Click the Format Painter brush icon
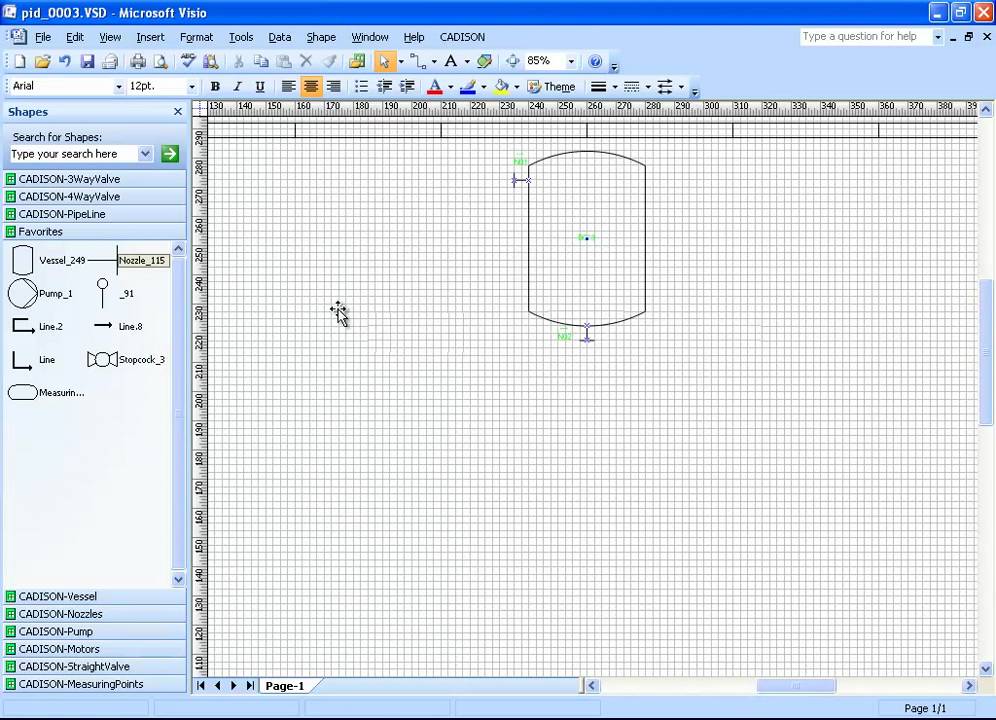The width and height of the screenshot is (996, 720). [329, 62]
